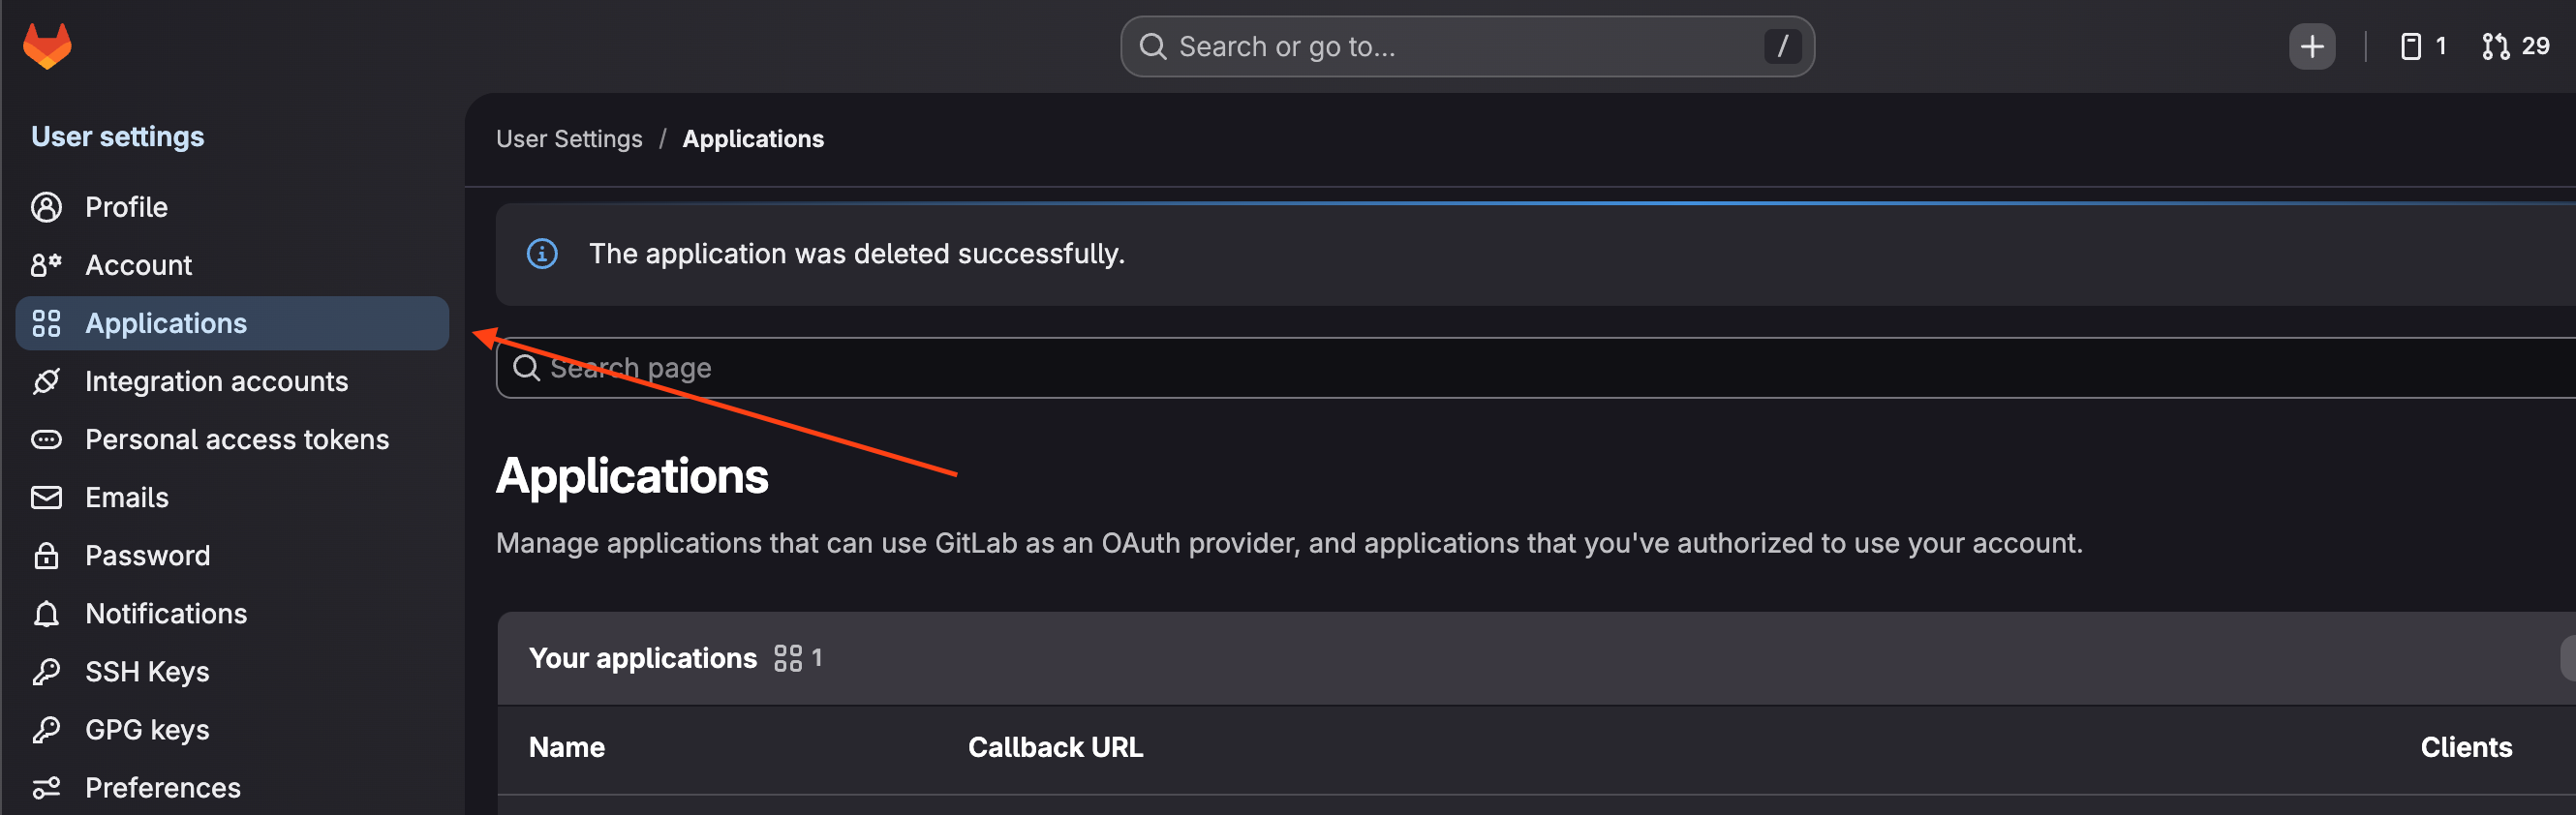2576x815 pixels.
Task: Focus the Search or go to field
Action: tap(1467, 46)
